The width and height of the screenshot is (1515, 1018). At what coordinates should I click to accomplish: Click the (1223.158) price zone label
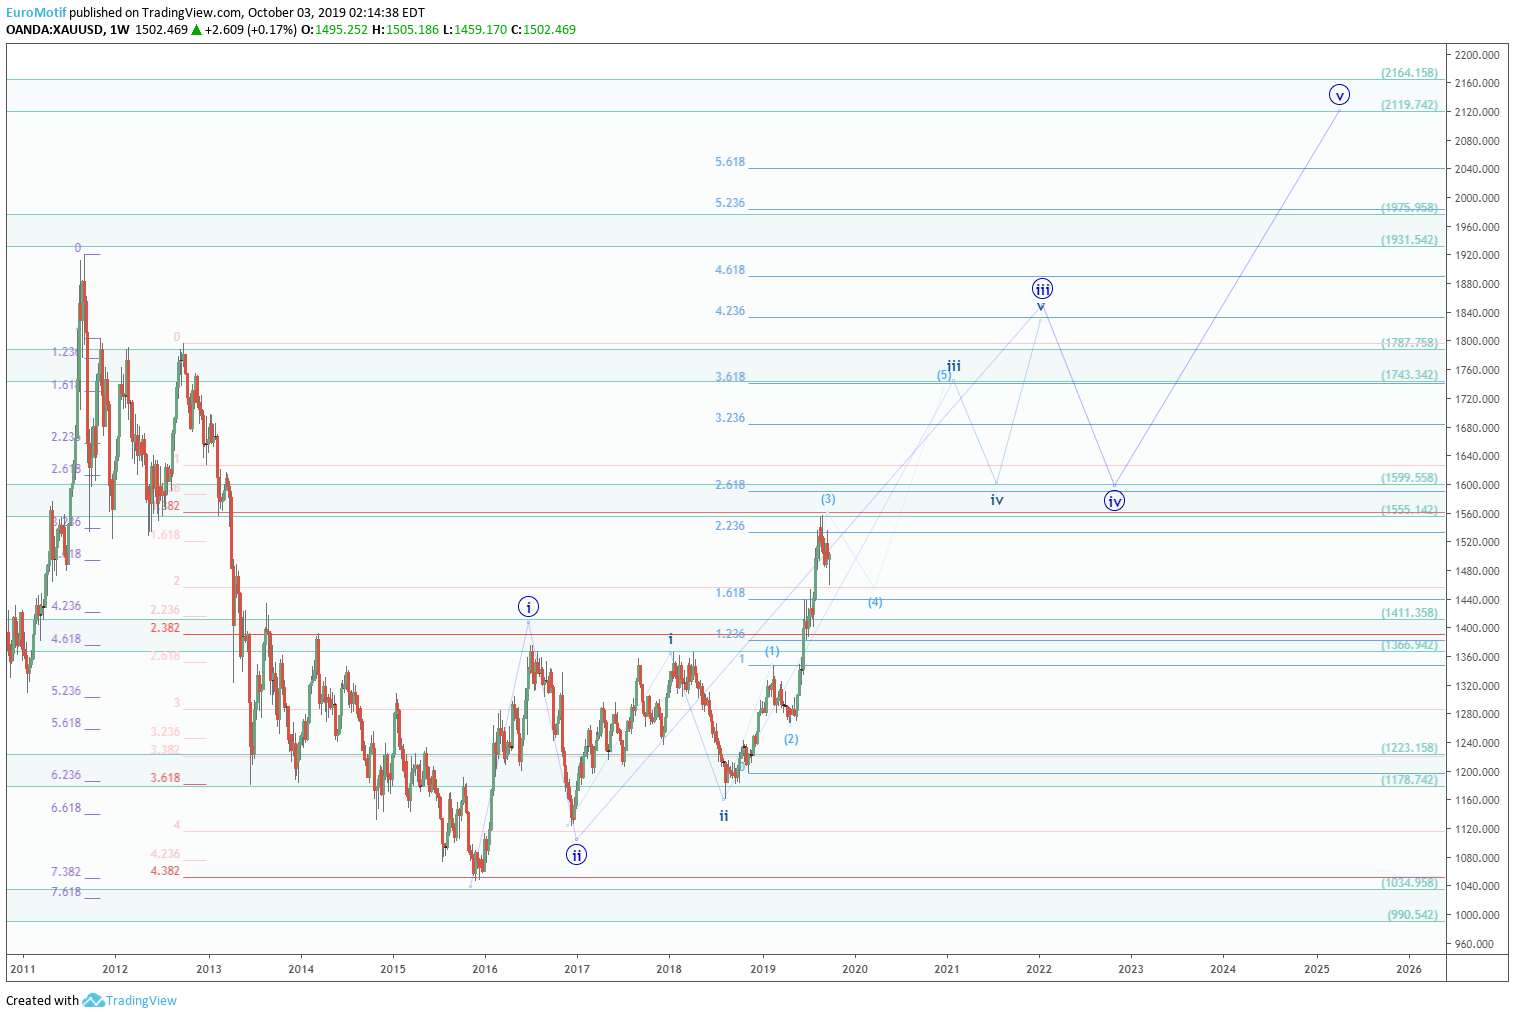point(1409,748)
